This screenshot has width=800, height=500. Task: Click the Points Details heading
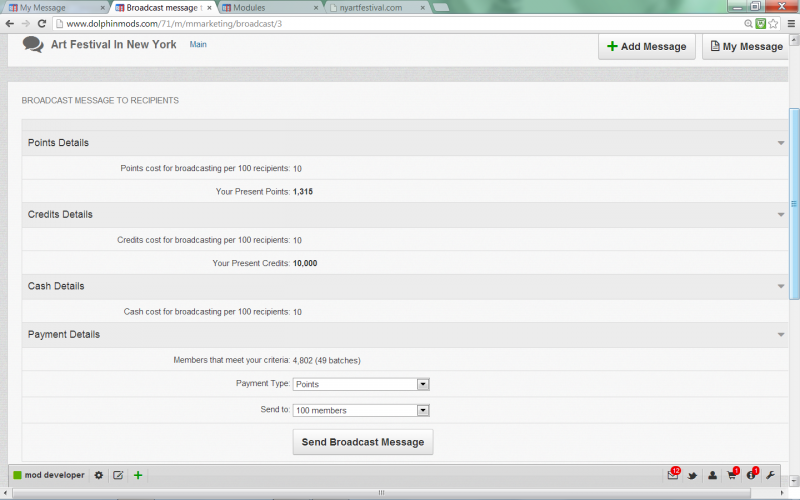(x=58, y=143)
